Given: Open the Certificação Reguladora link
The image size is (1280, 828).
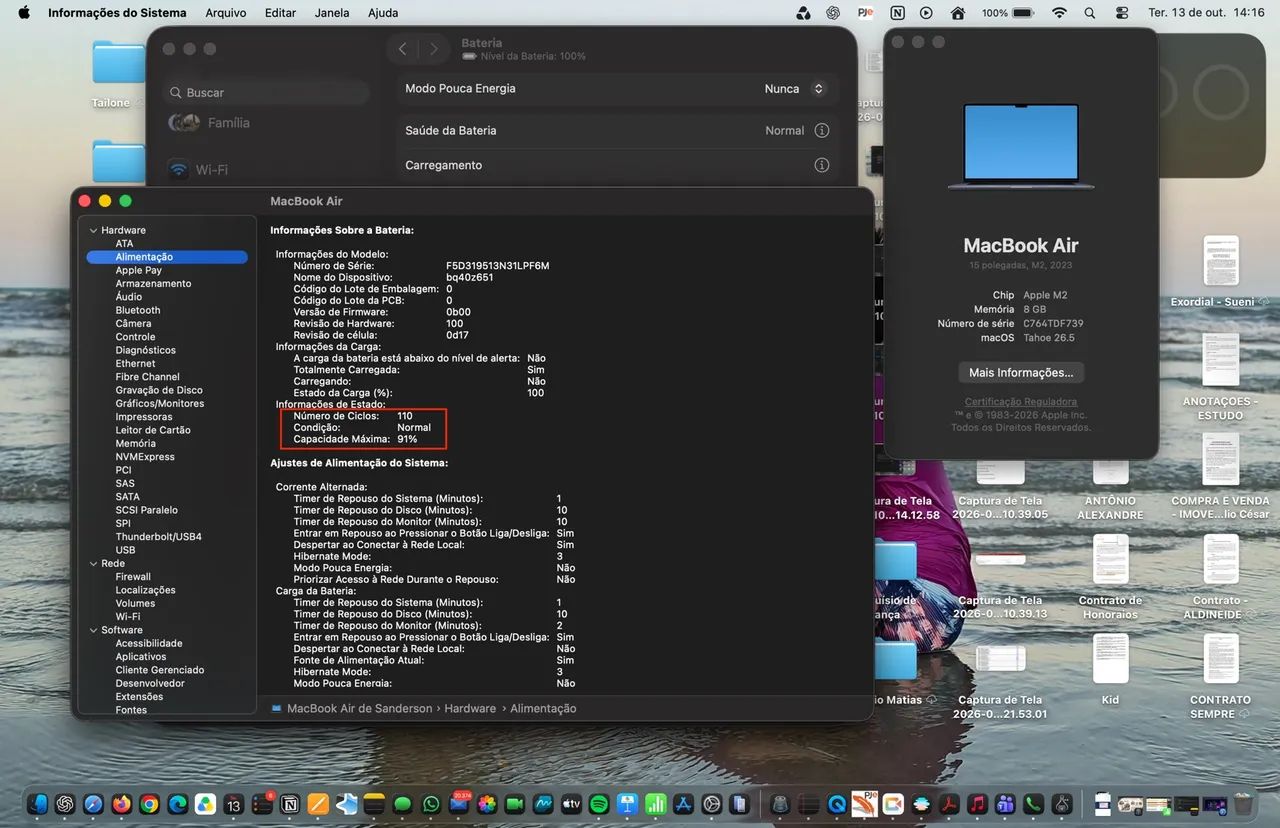Looking at the screenshot, I should [1021, 402].
